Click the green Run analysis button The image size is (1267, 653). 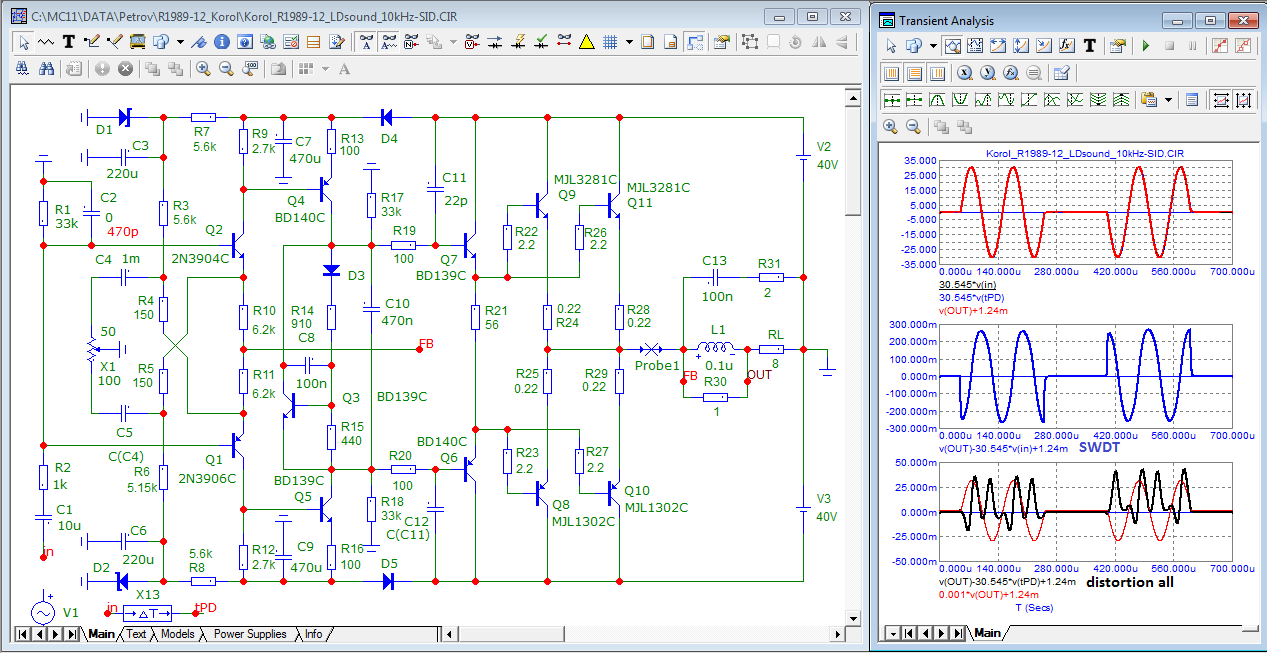tap(1145, 46)
